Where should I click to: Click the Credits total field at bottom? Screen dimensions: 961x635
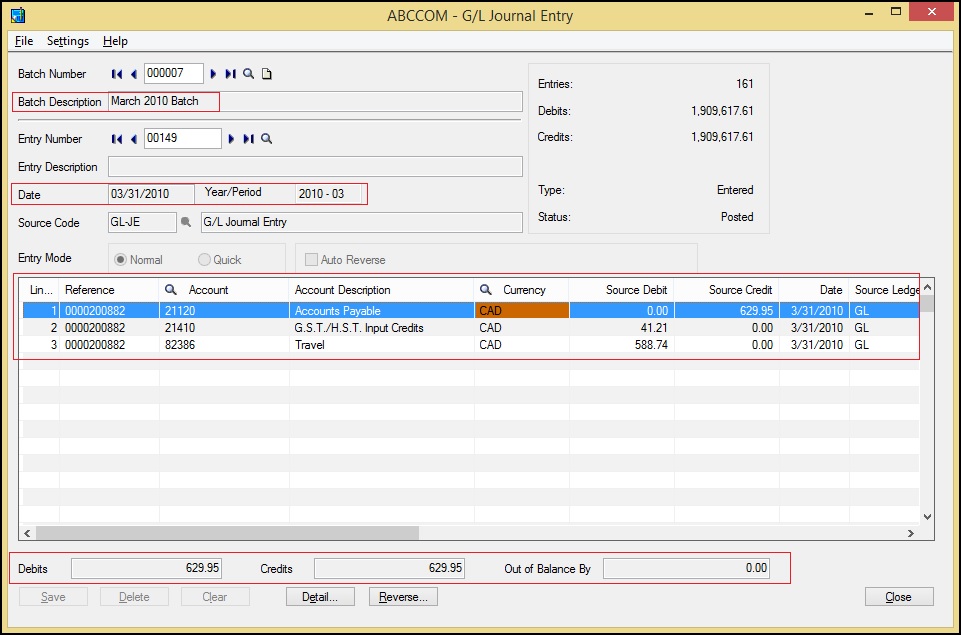tap(389, 569)
